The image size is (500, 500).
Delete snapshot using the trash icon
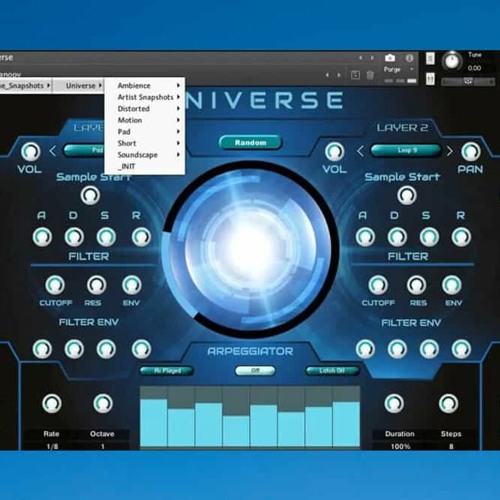[x=370, y=75]
